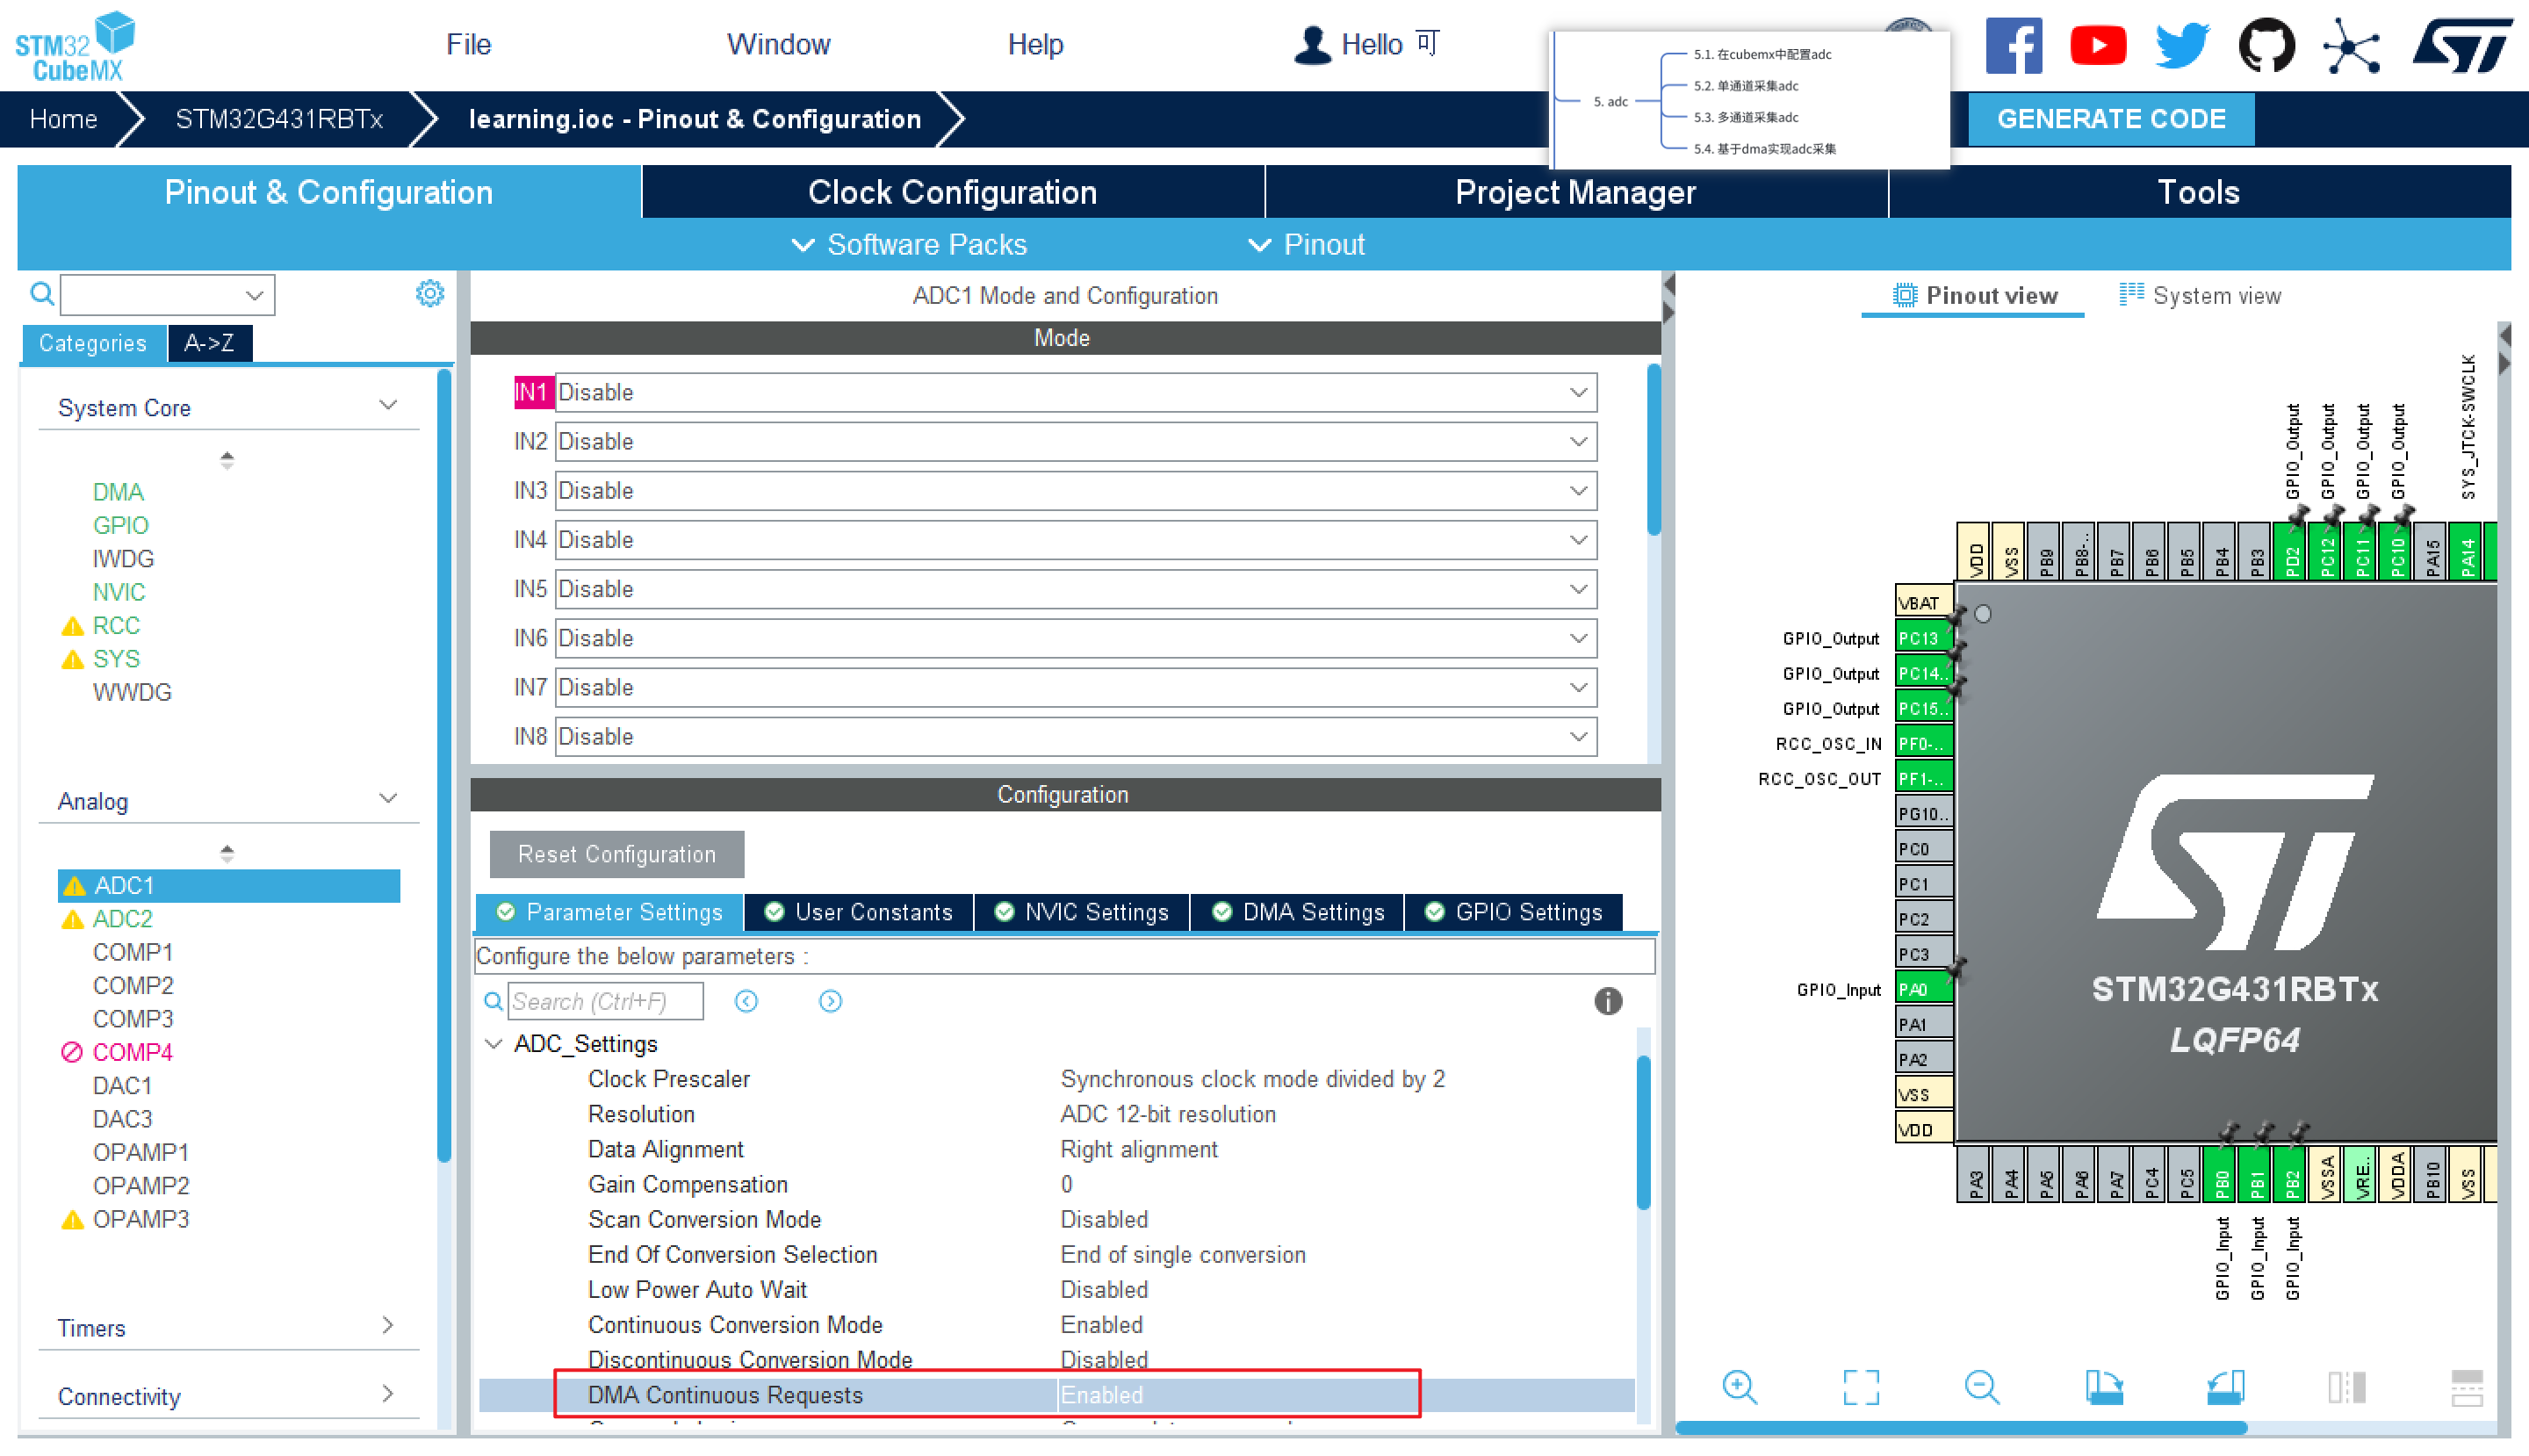The width and height of the screenshot is (2529, 1456).
Task: Click the GENERATE CODE button
Action: pos(2111,119)
